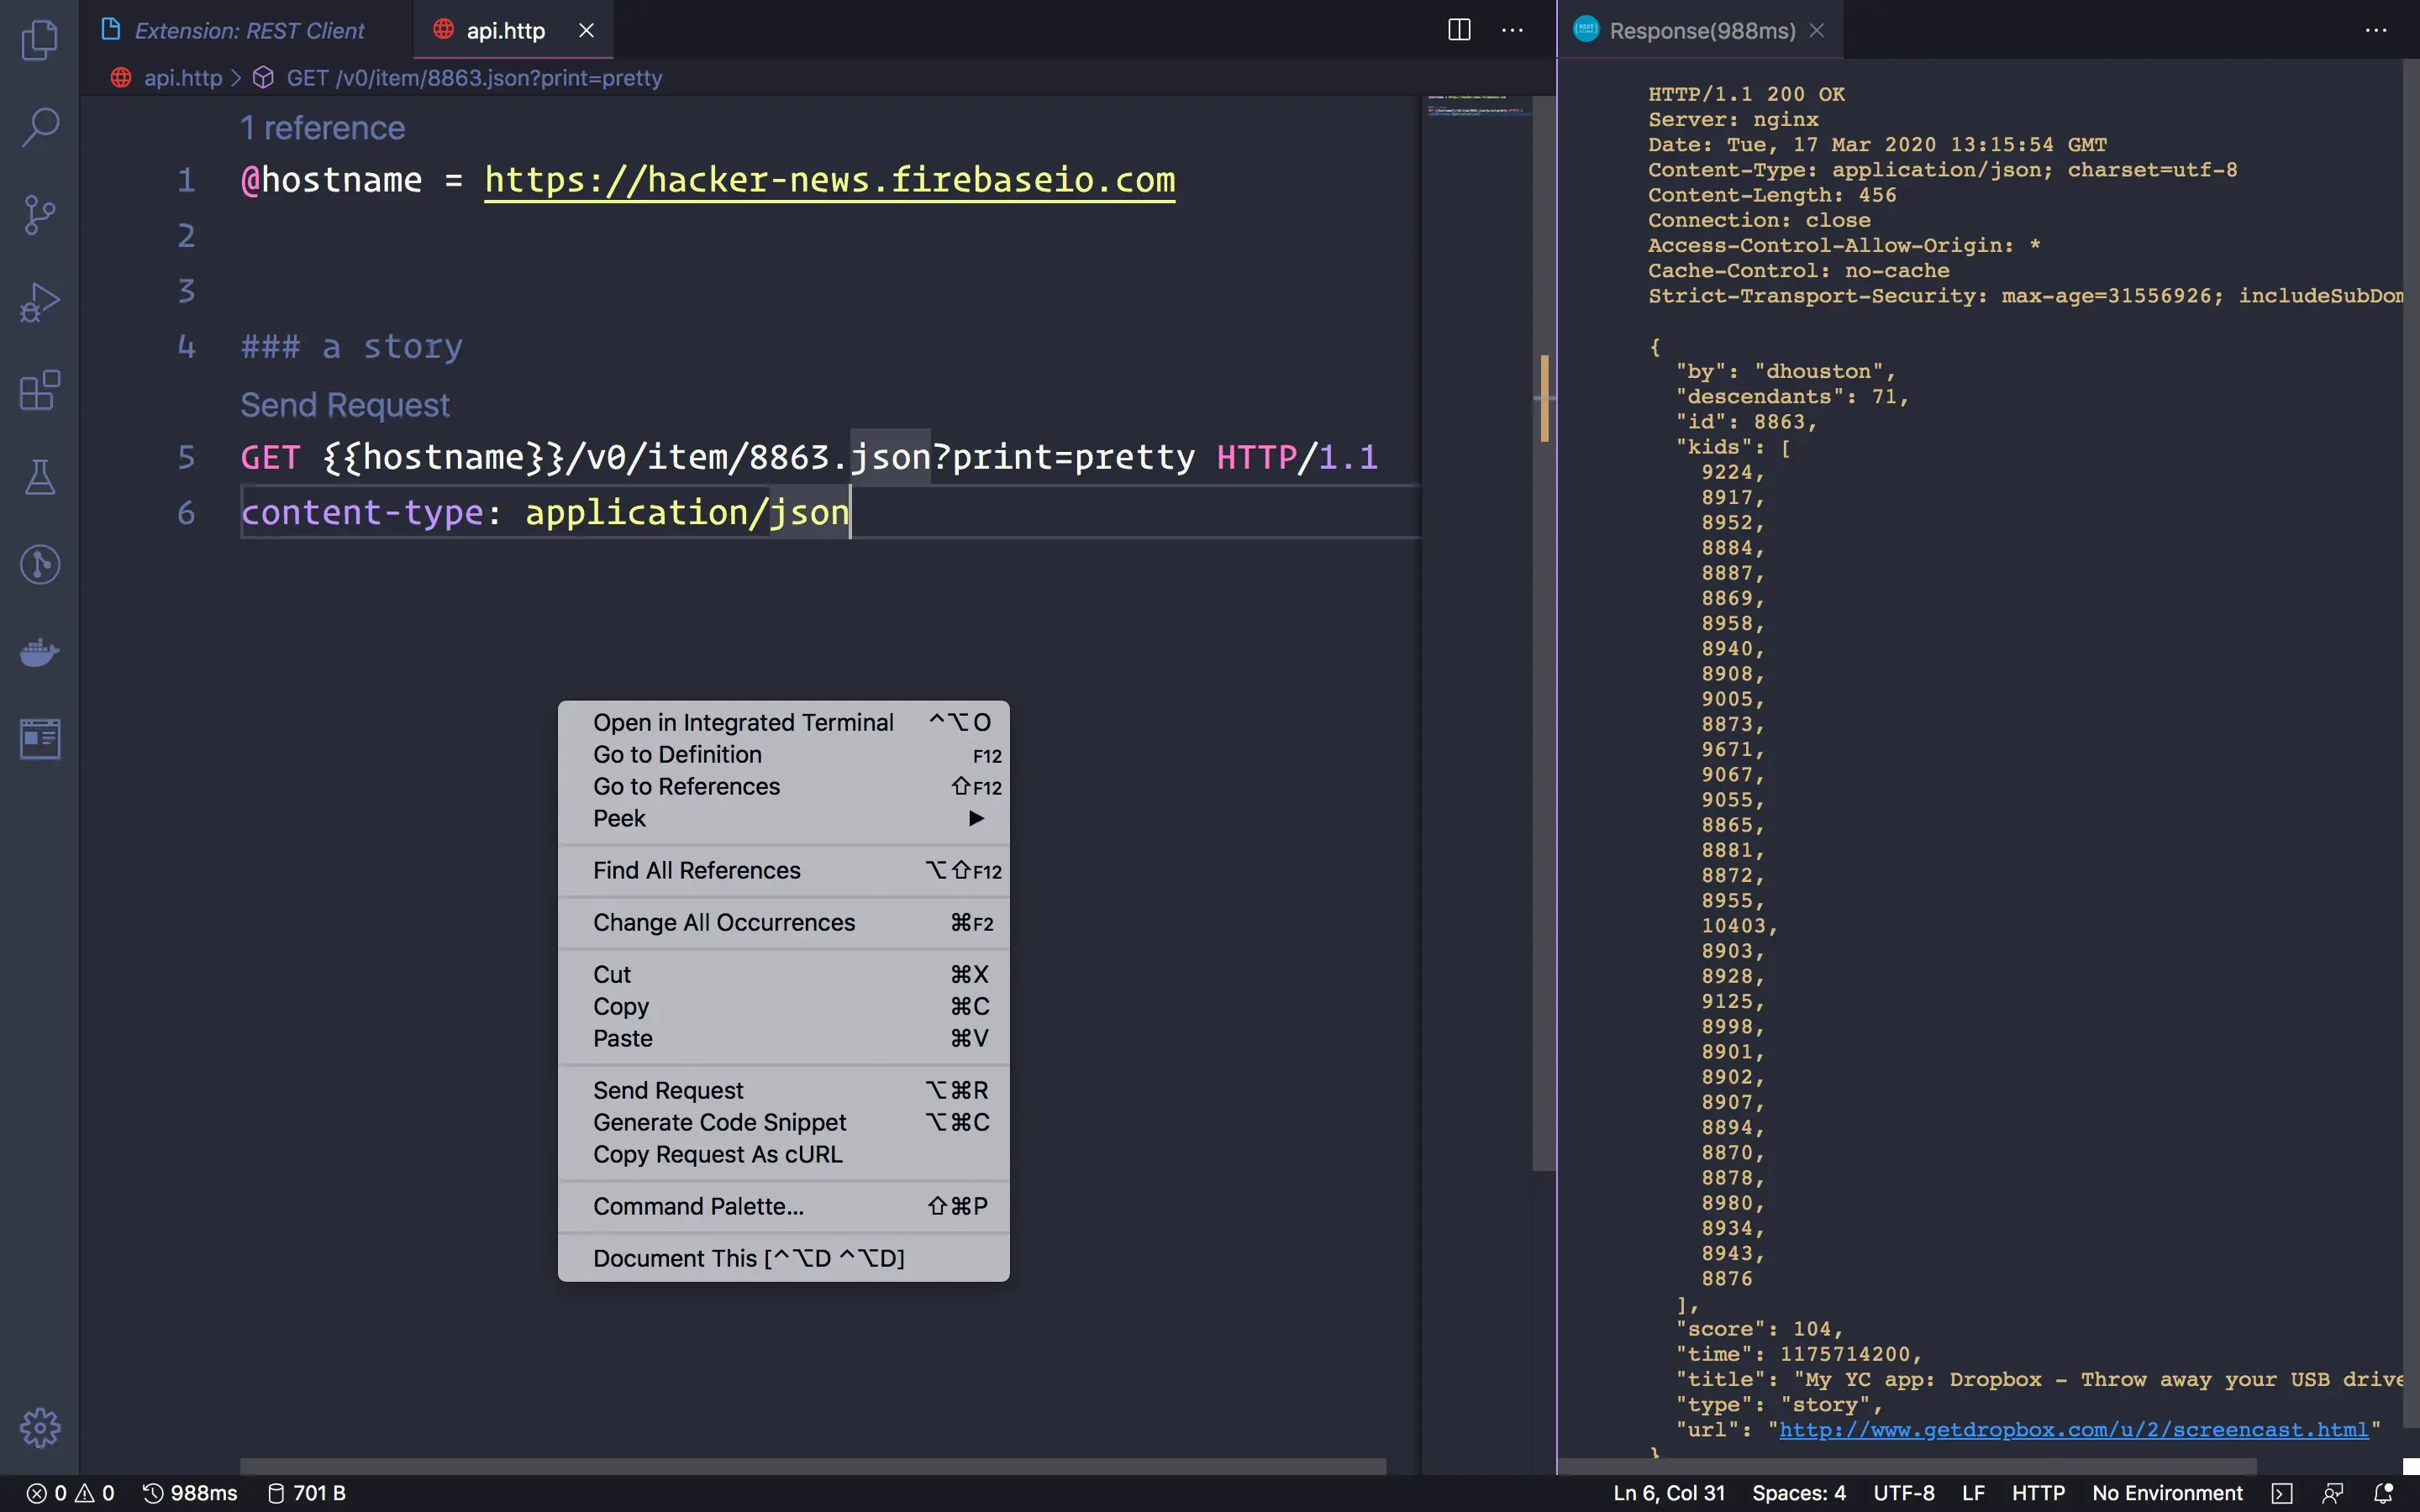Open the Explorer view in activity bar

pos(40,40)
